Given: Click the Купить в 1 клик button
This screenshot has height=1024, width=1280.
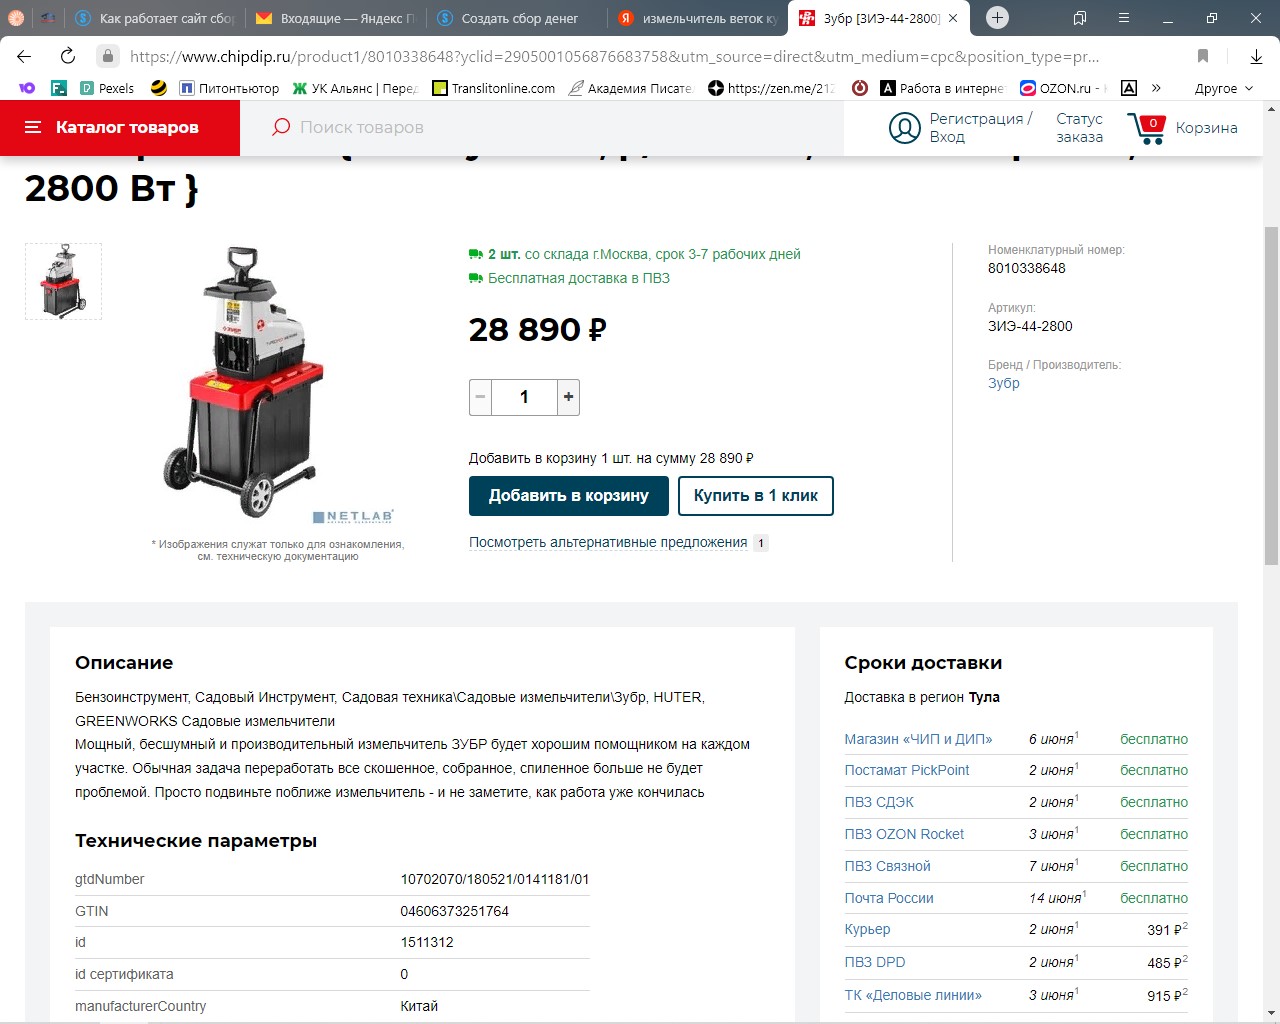Looking at the screenshot, I should tap(756, 496).
